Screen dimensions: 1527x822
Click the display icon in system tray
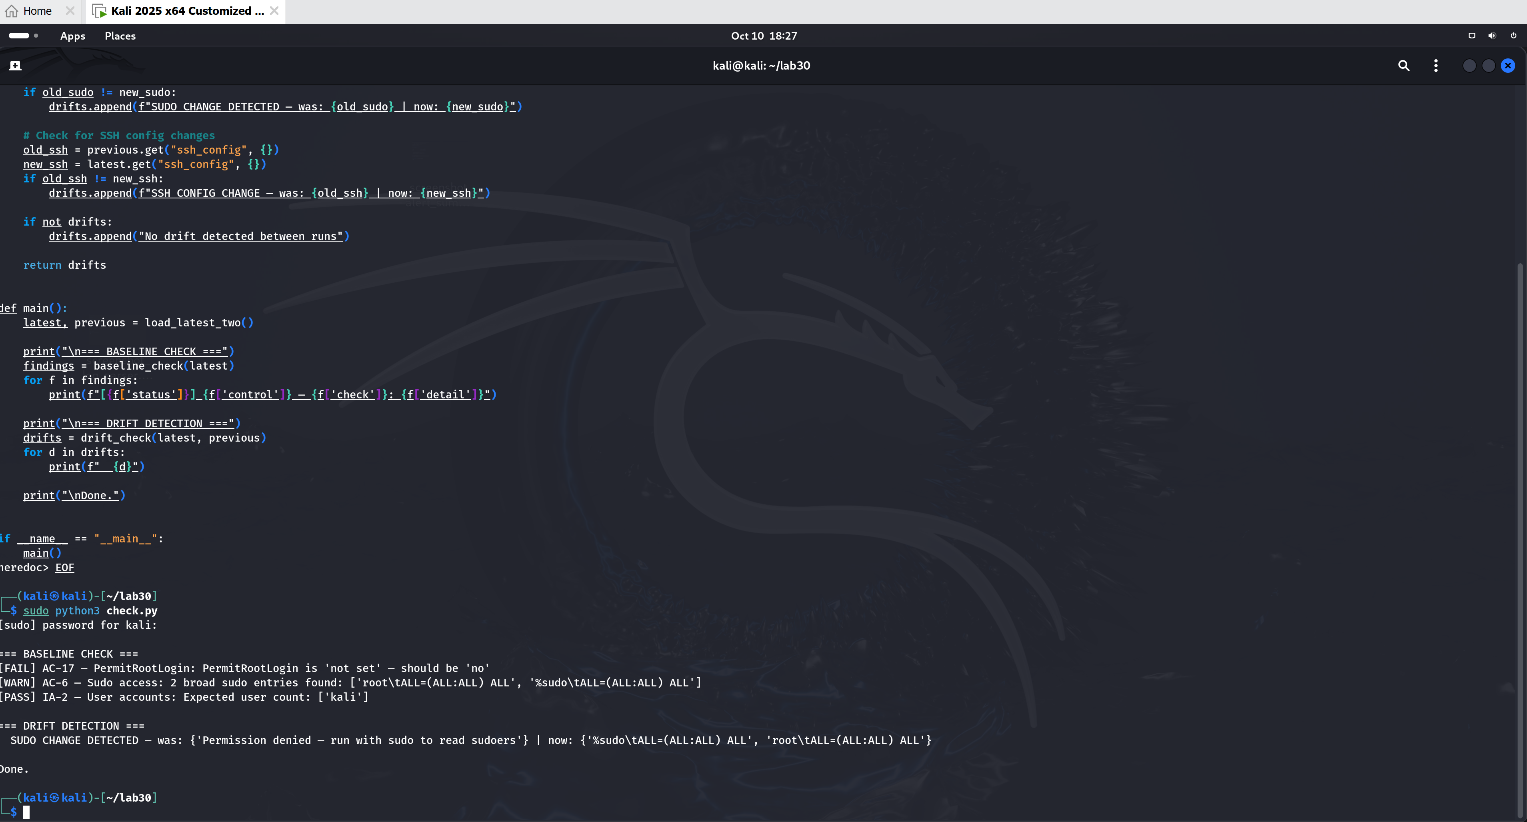1472,36
